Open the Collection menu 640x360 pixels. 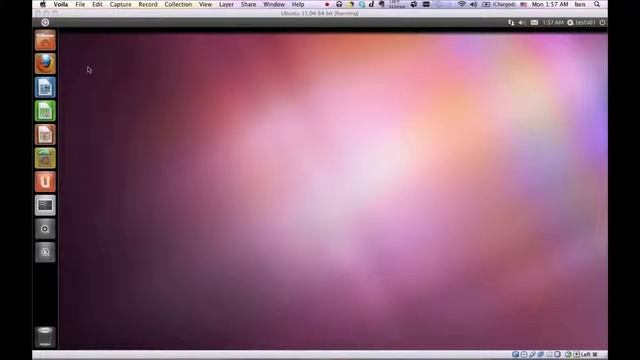(x=178, y=4)
